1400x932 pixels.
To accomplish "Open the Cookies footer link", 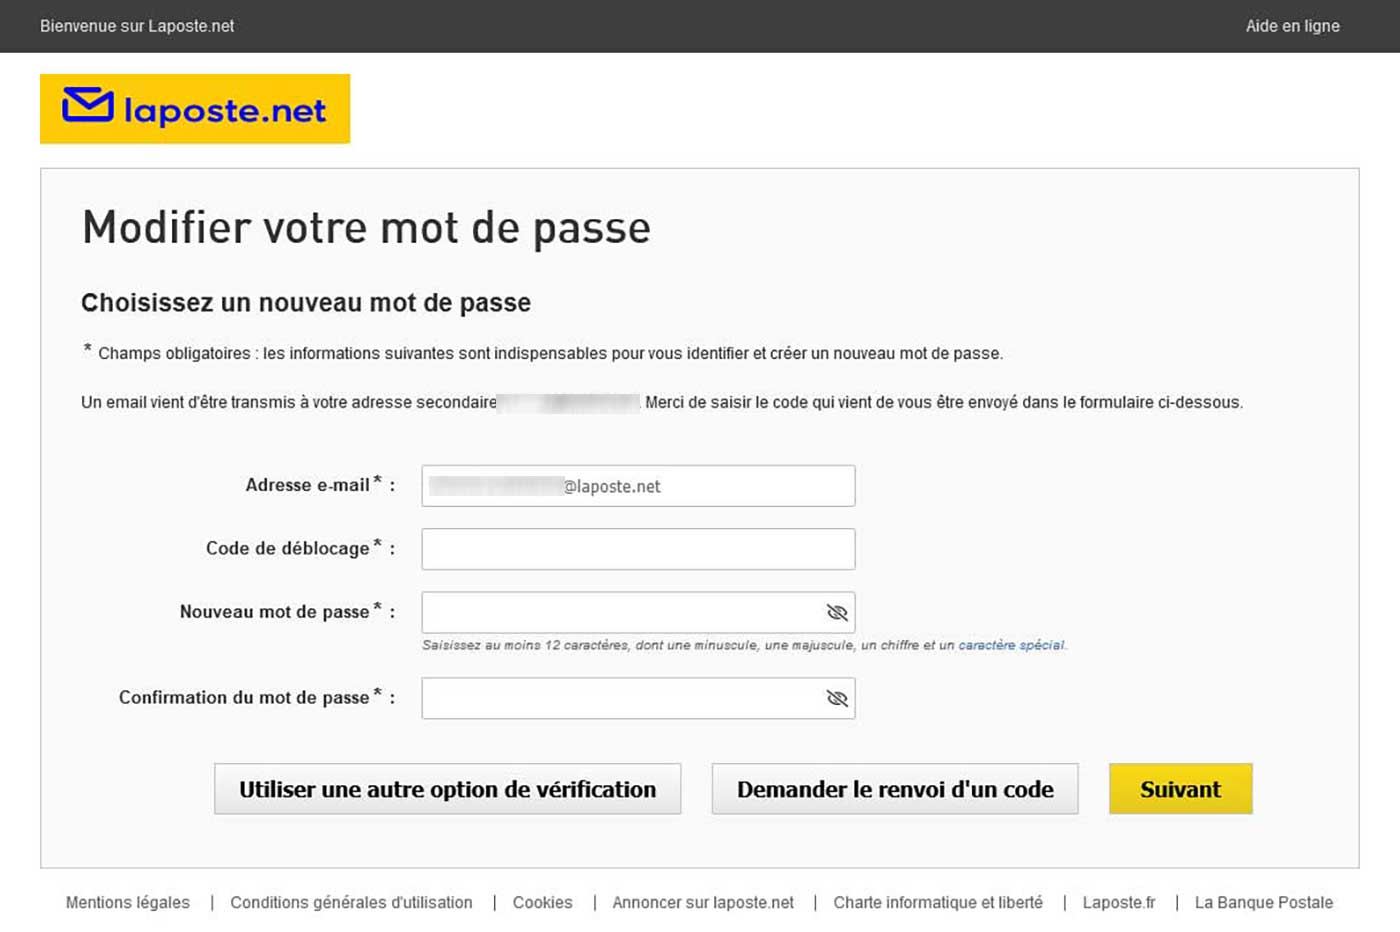I will (543, 902).
